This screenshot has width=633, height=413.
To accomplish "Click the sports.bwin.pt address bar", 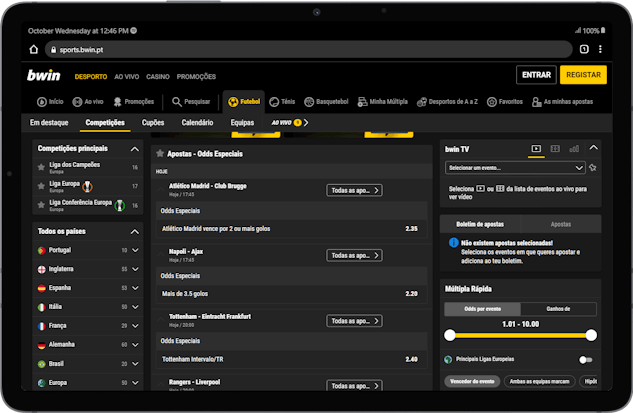I will (x=308, y=50).
